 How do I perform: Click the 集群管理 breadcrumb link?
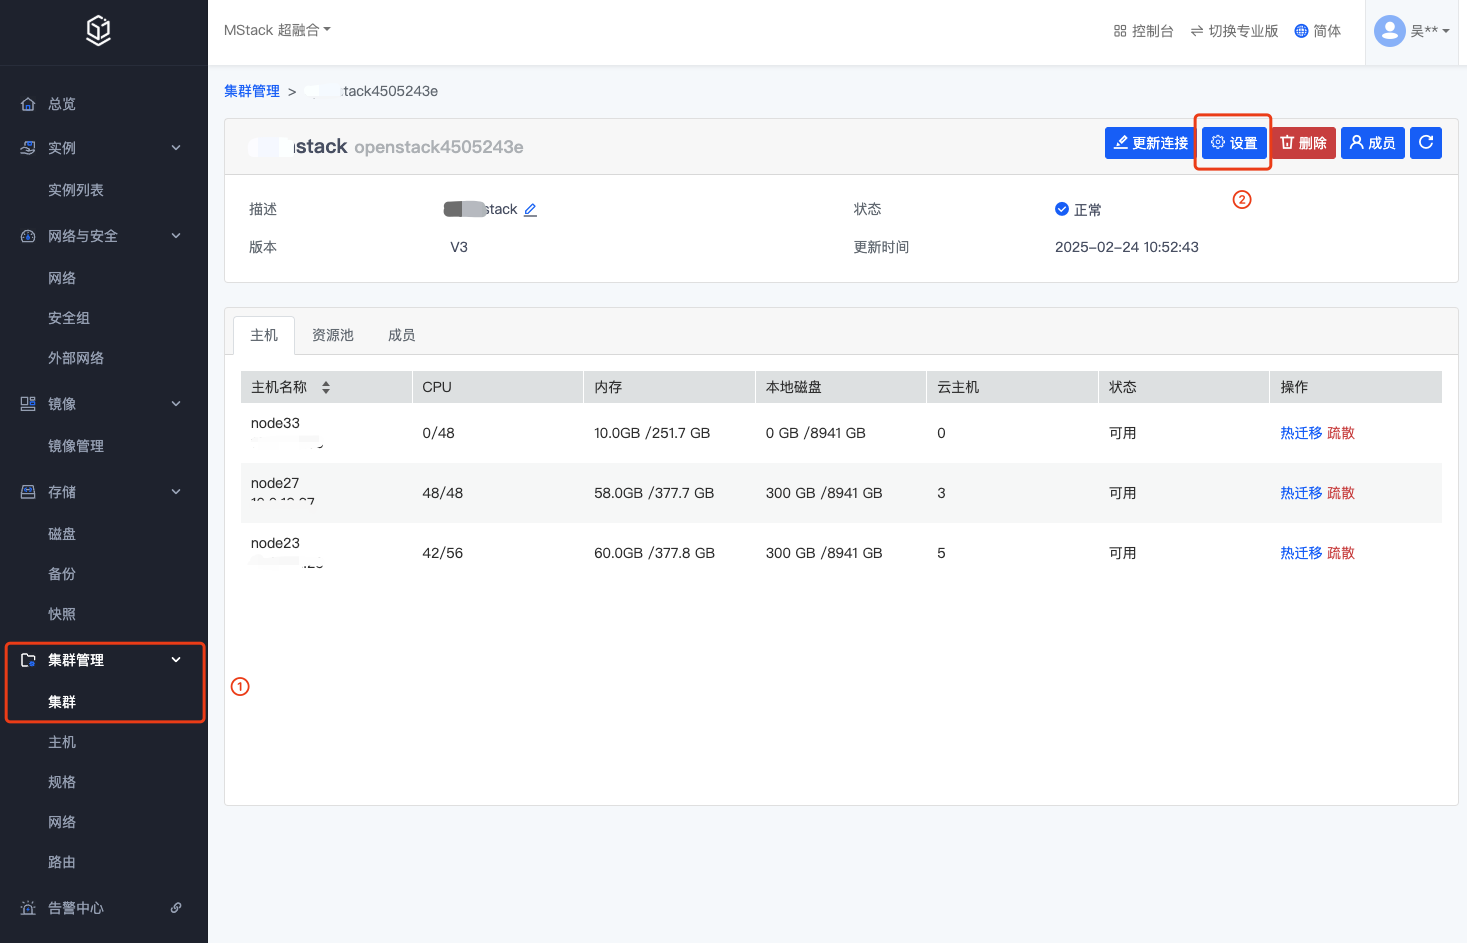(x=252, y=91)
